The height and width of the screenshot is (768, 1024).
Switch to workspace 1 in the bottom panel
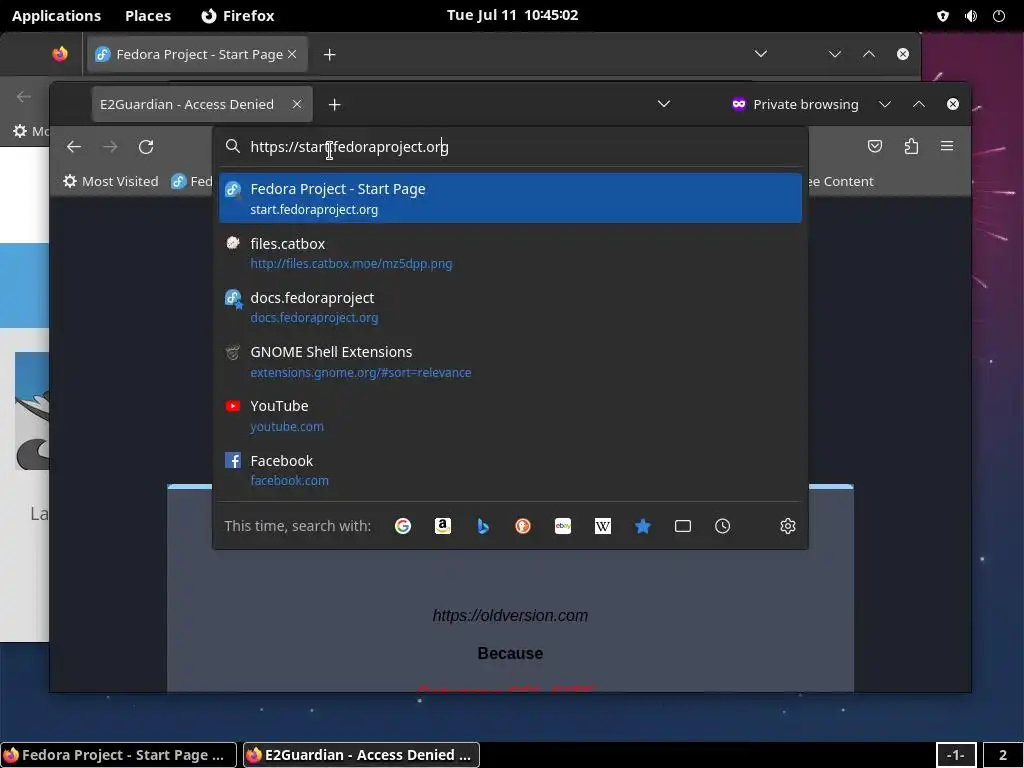(955, 755)
